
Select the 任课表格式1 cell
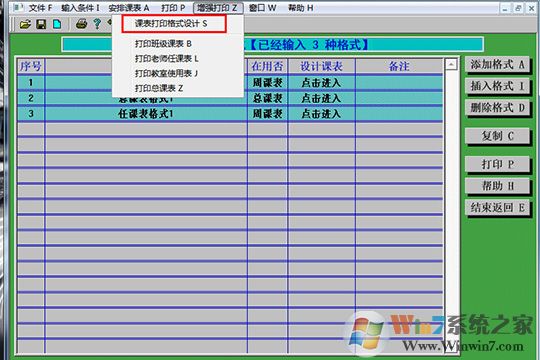tap(146, 114)
